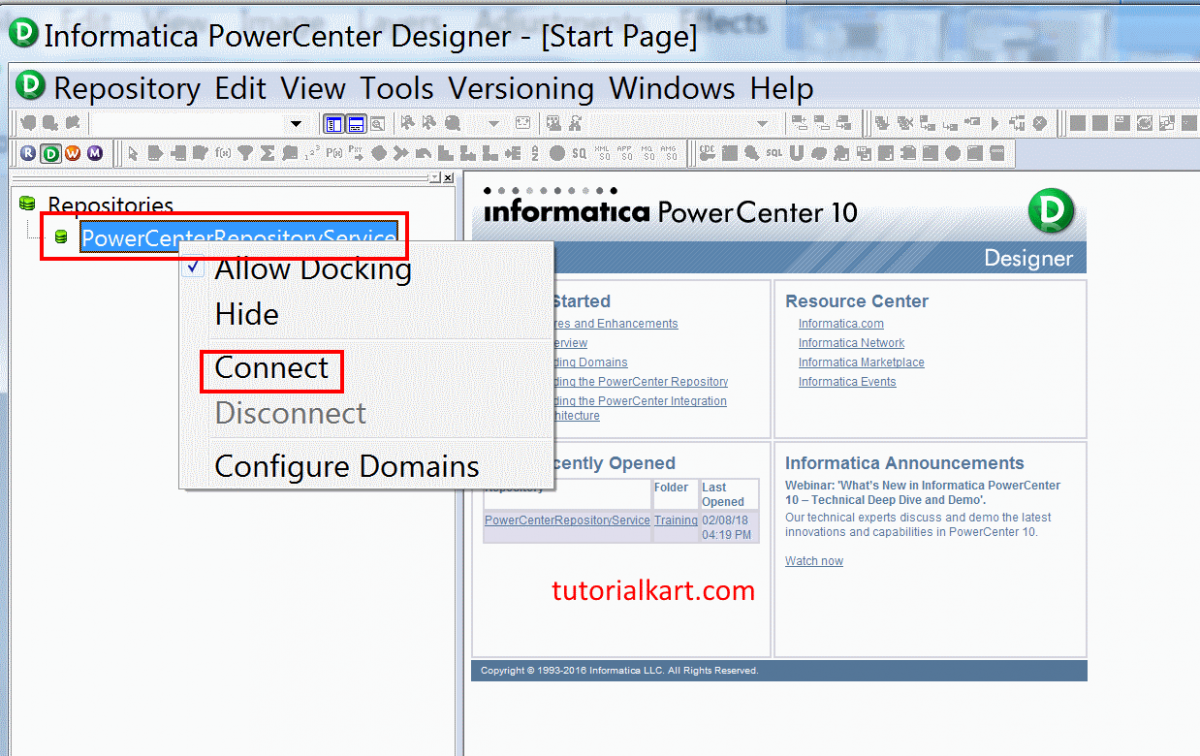Select the Union transformation U icon
Viewport: 1200px width, 756px height.
[x=797, y=153]
